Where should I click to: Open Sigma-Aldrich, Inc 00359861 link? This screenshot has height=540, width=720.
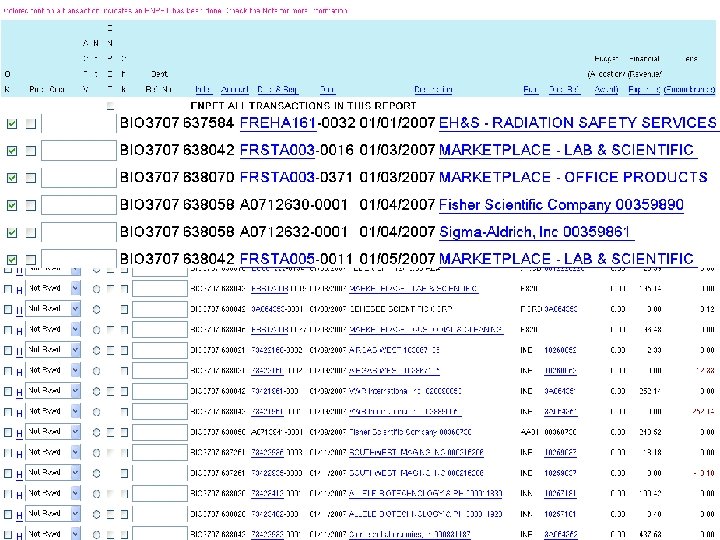[x=534, y=232]
